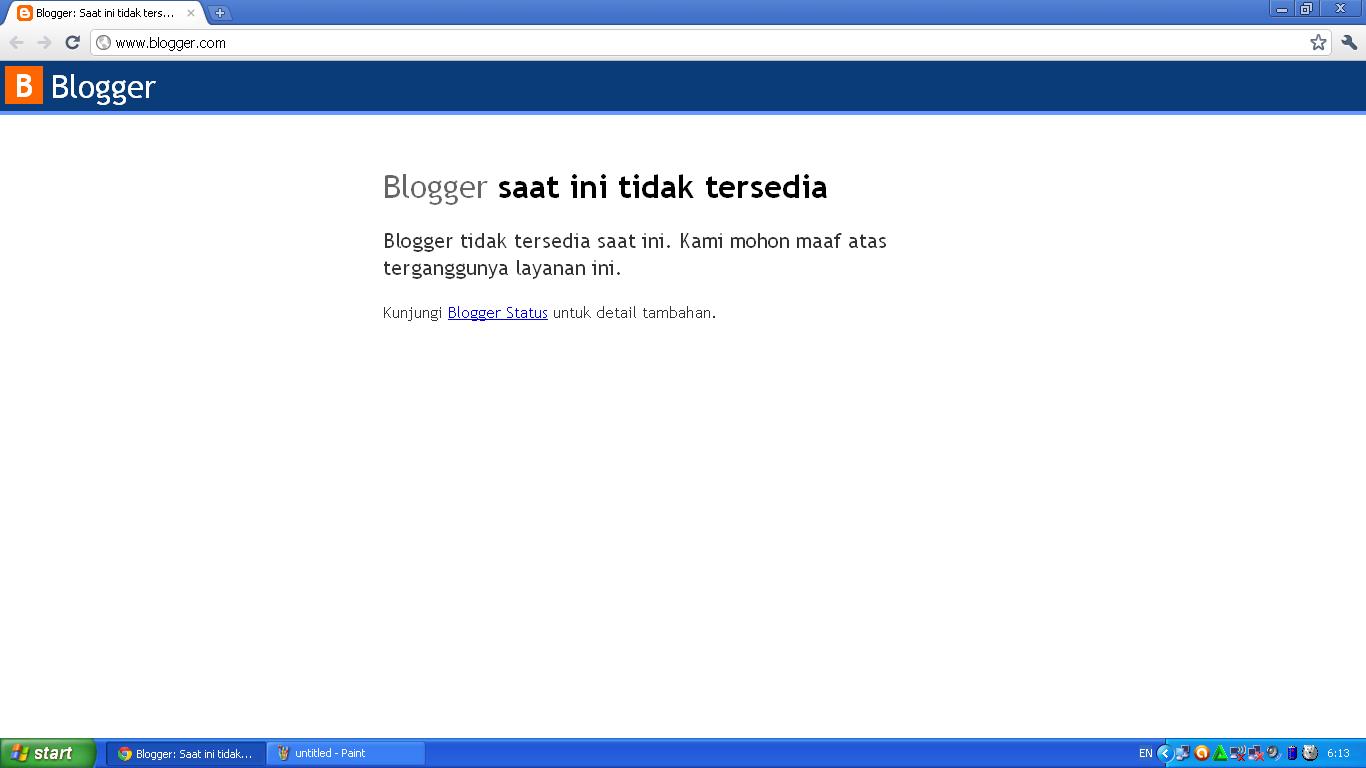Click the 6:13 taskbar clock
The height and width of the screenshot is (768, 1366).
(x=1338, y=753)
